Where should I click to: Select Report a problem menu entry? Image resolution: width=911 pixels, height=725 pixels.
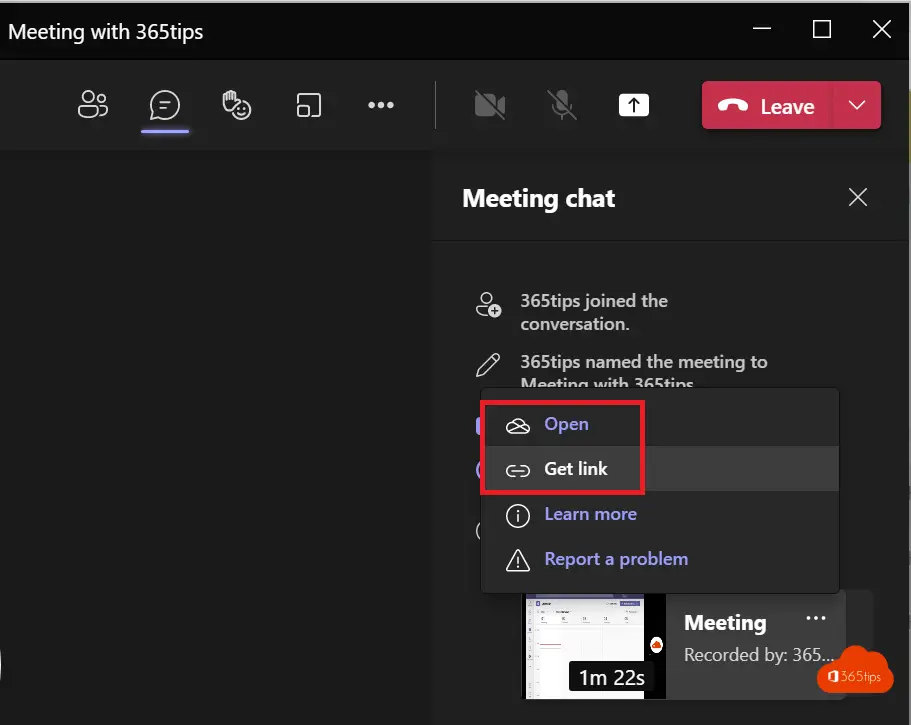click(659, 559)
